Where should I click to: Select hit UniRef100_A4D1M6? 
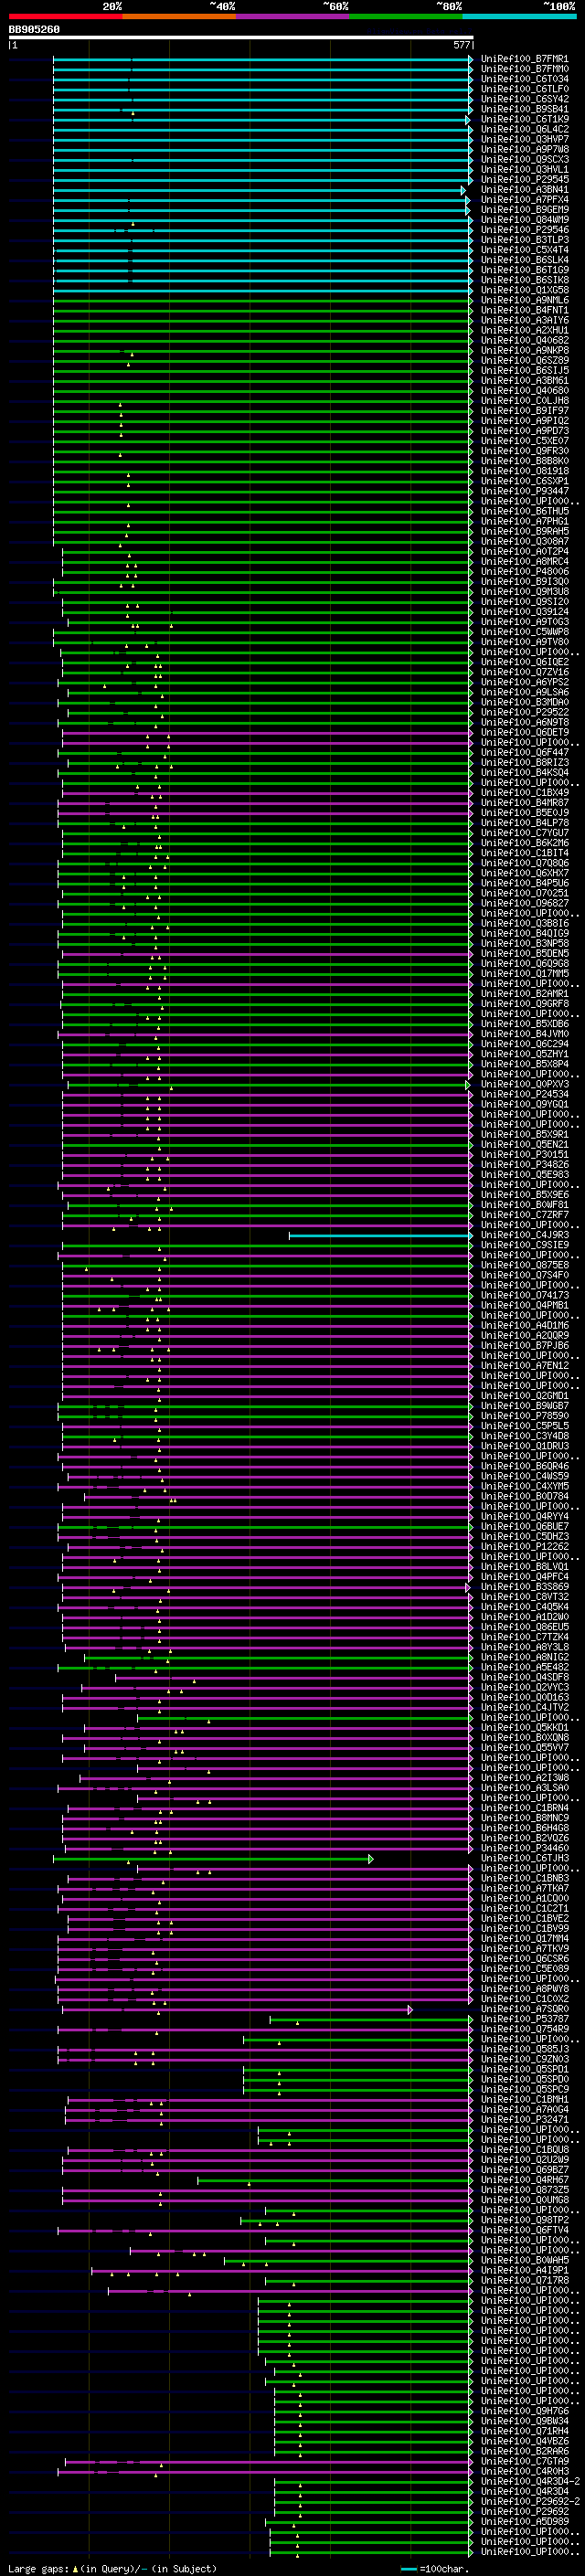tap(525, 1325)
